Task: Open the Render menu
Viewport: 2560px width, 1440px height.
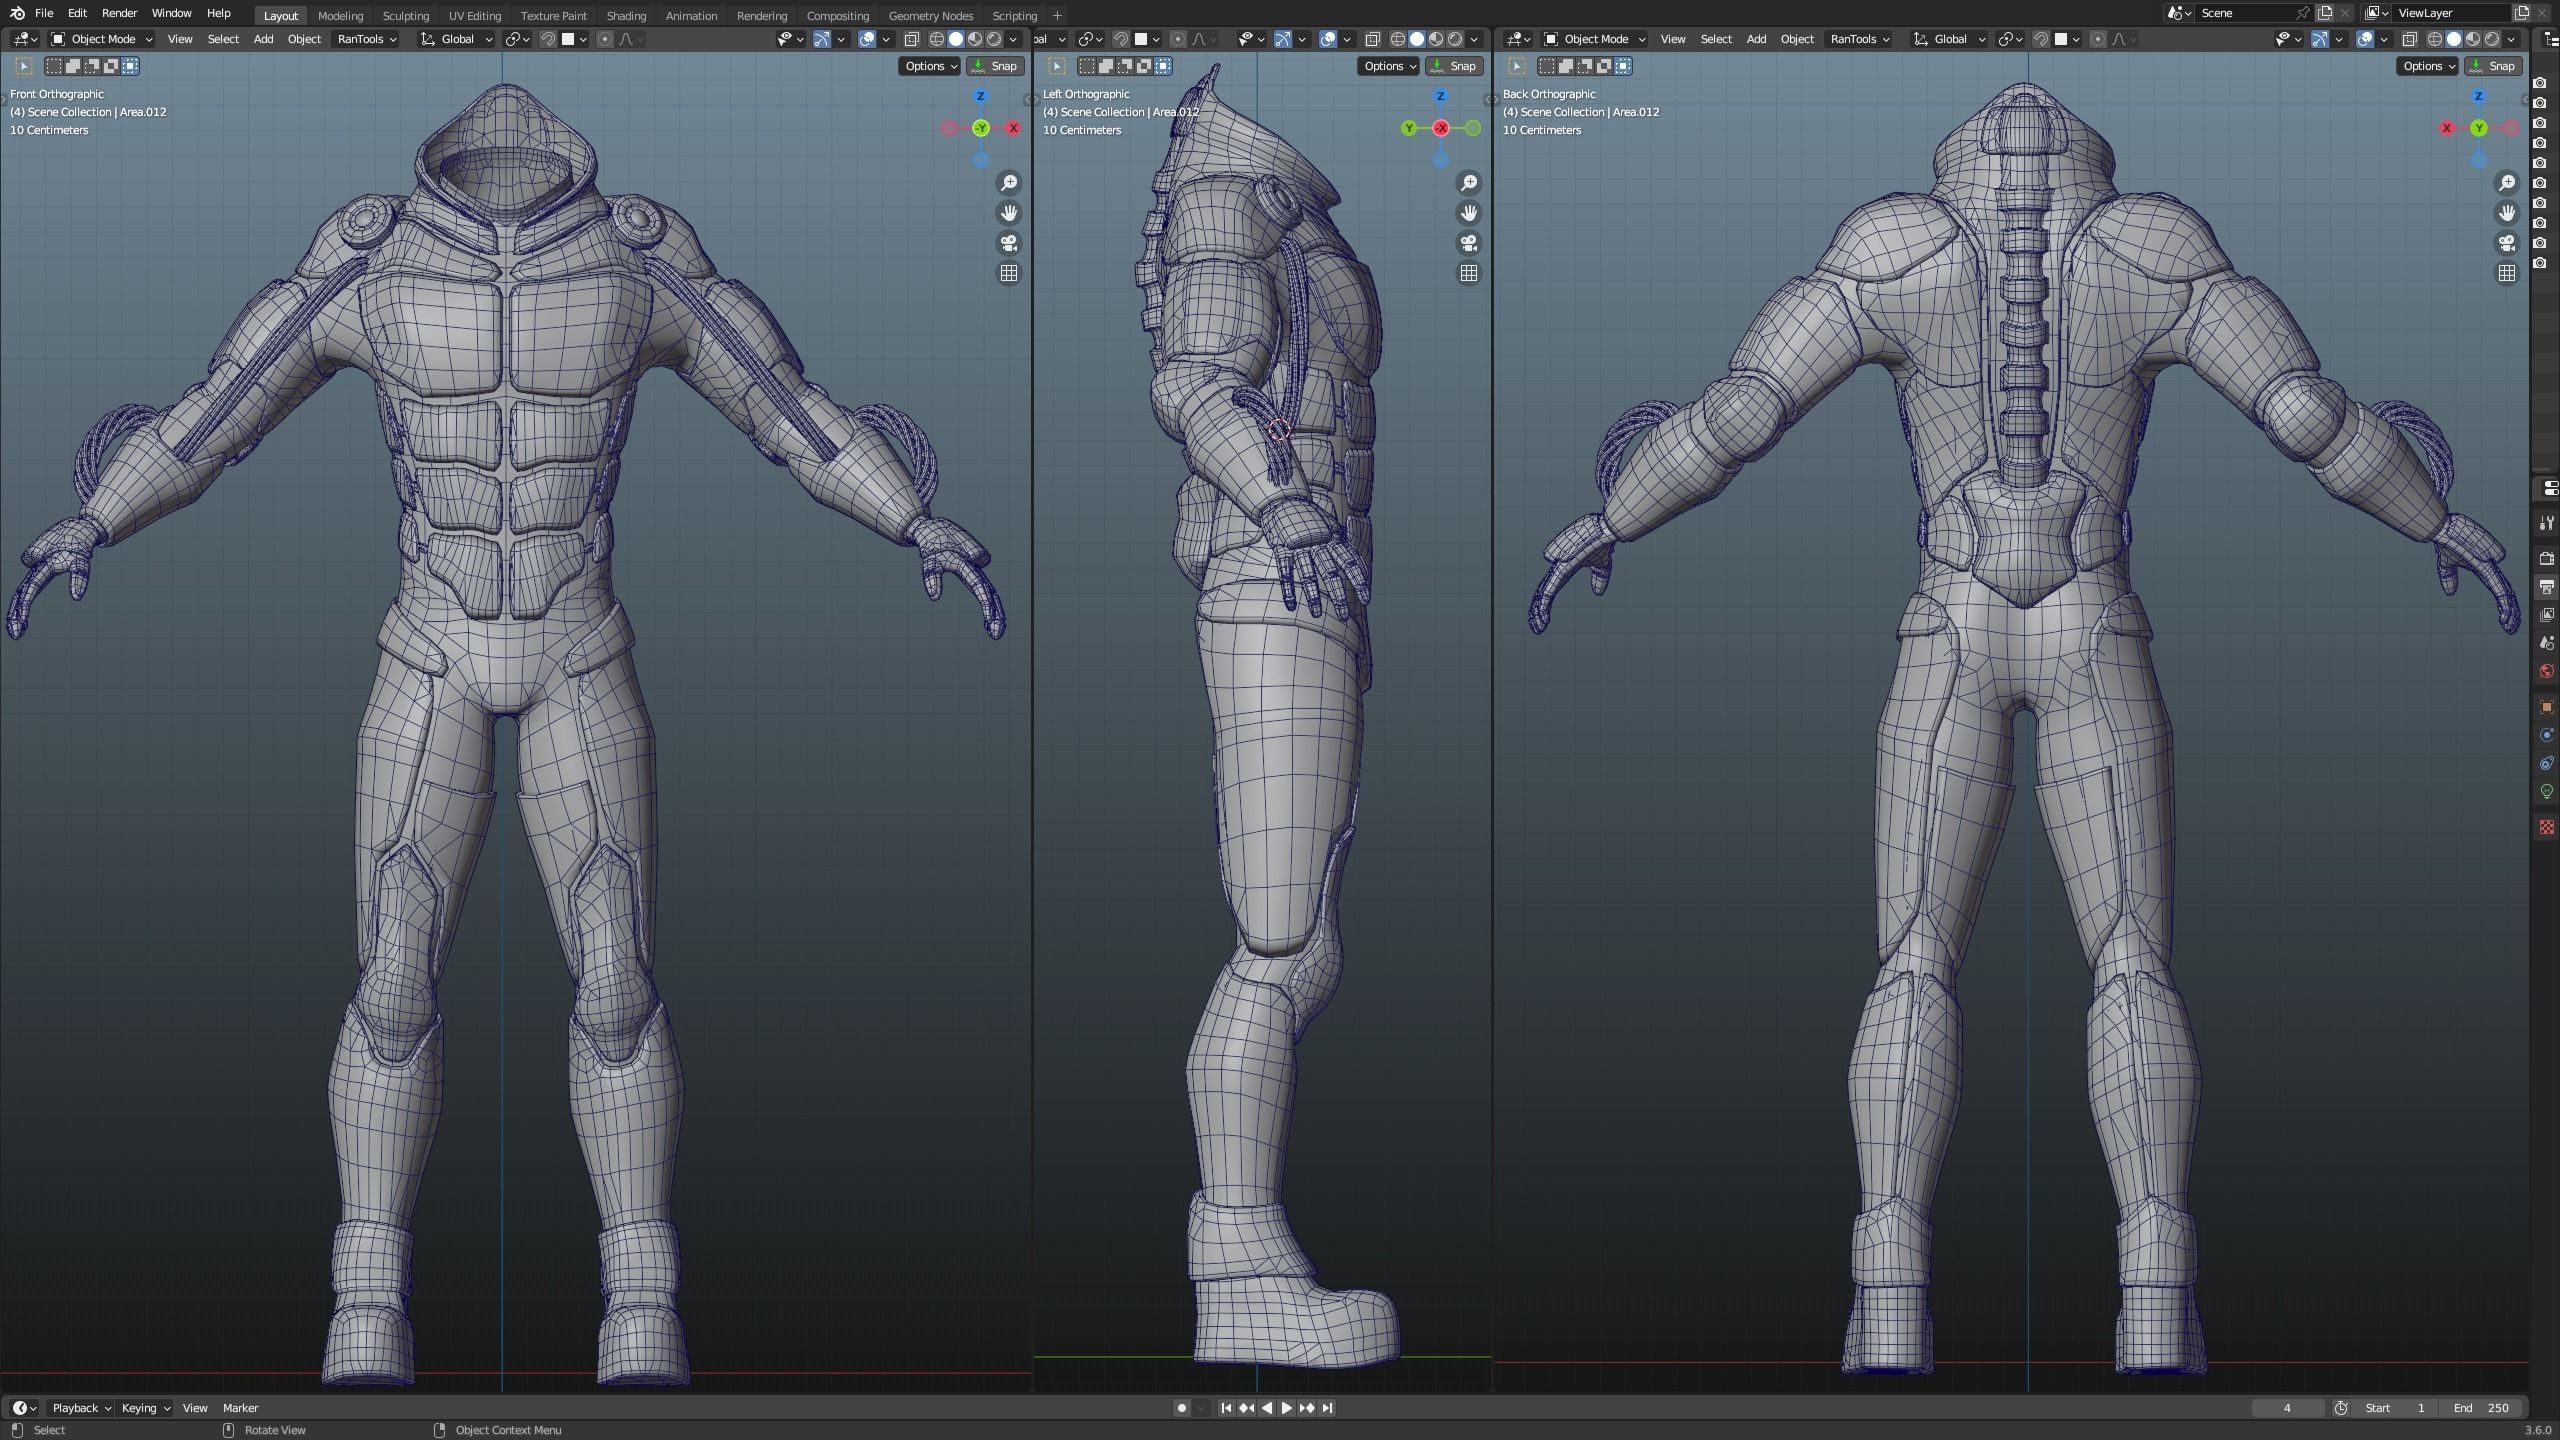Action: coord(119,13)
